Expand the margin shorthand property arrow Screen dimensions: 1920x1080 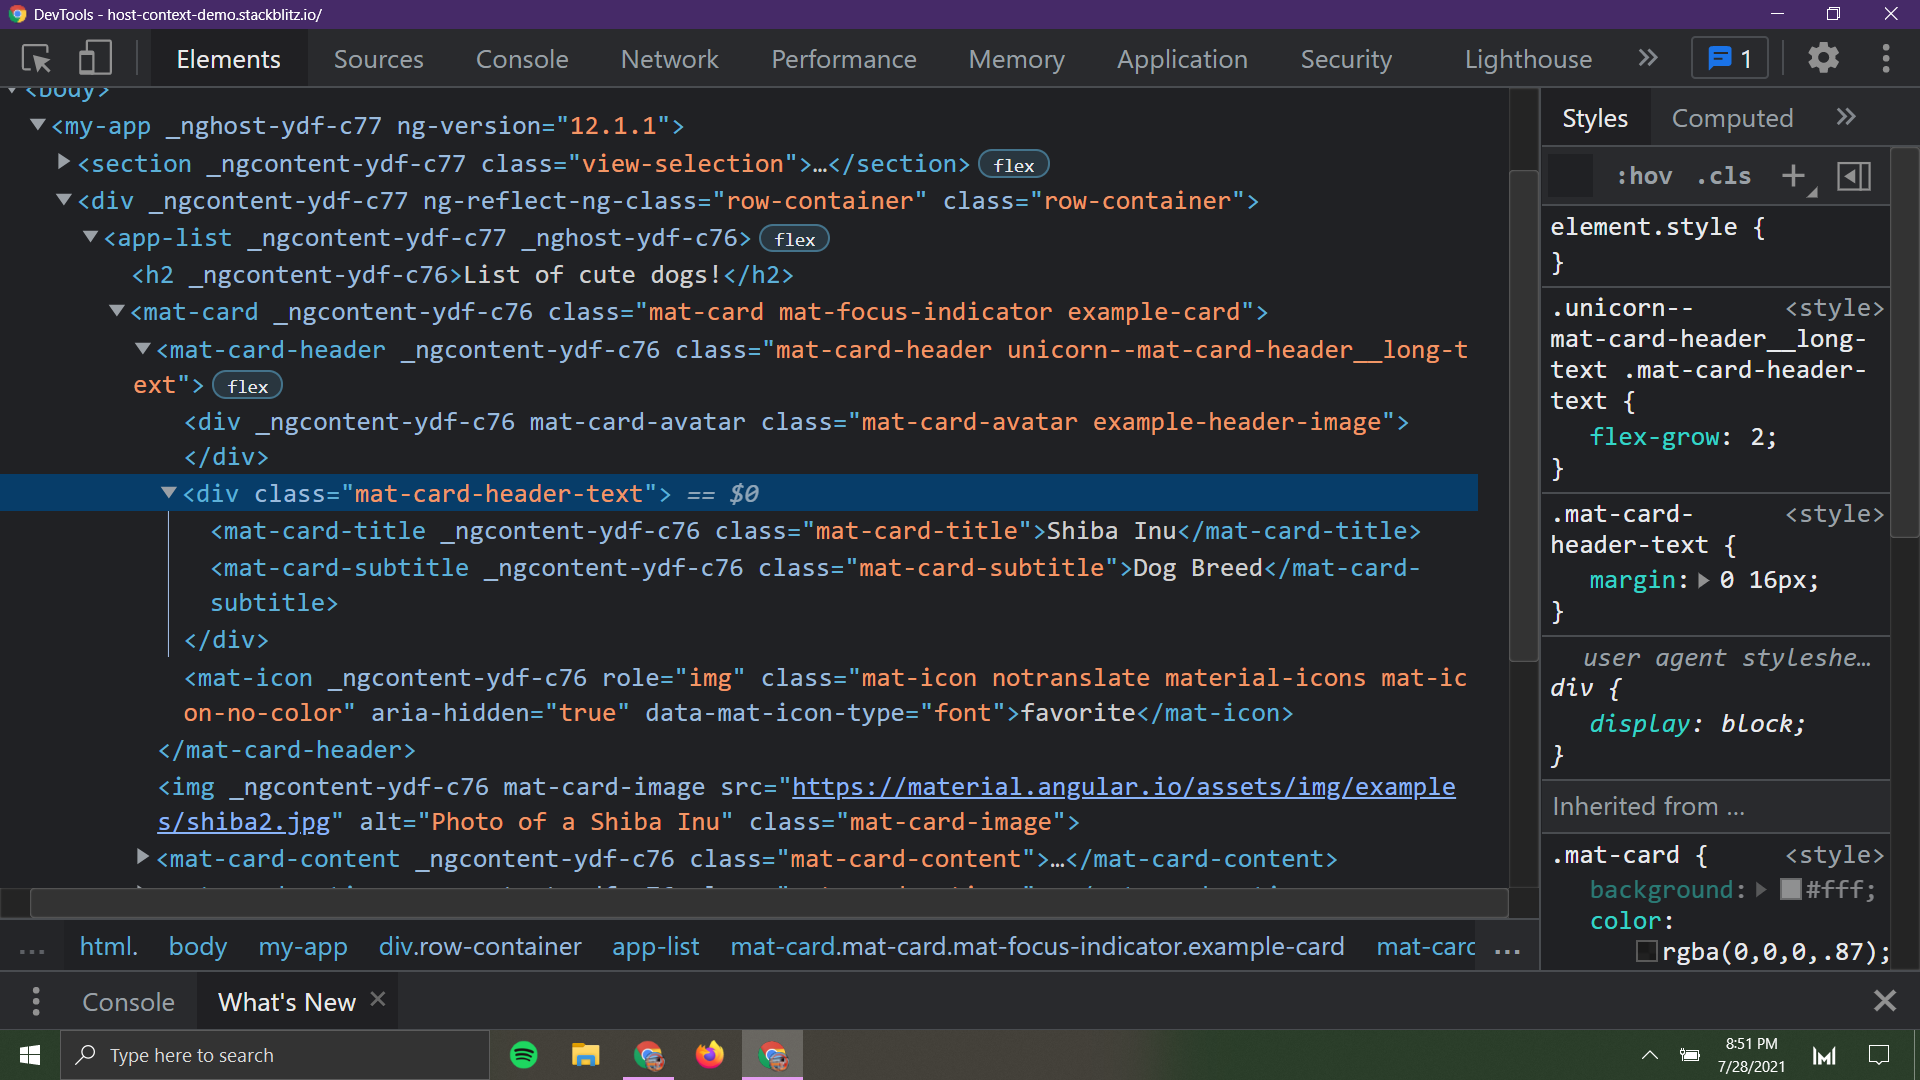point(1704,580)
